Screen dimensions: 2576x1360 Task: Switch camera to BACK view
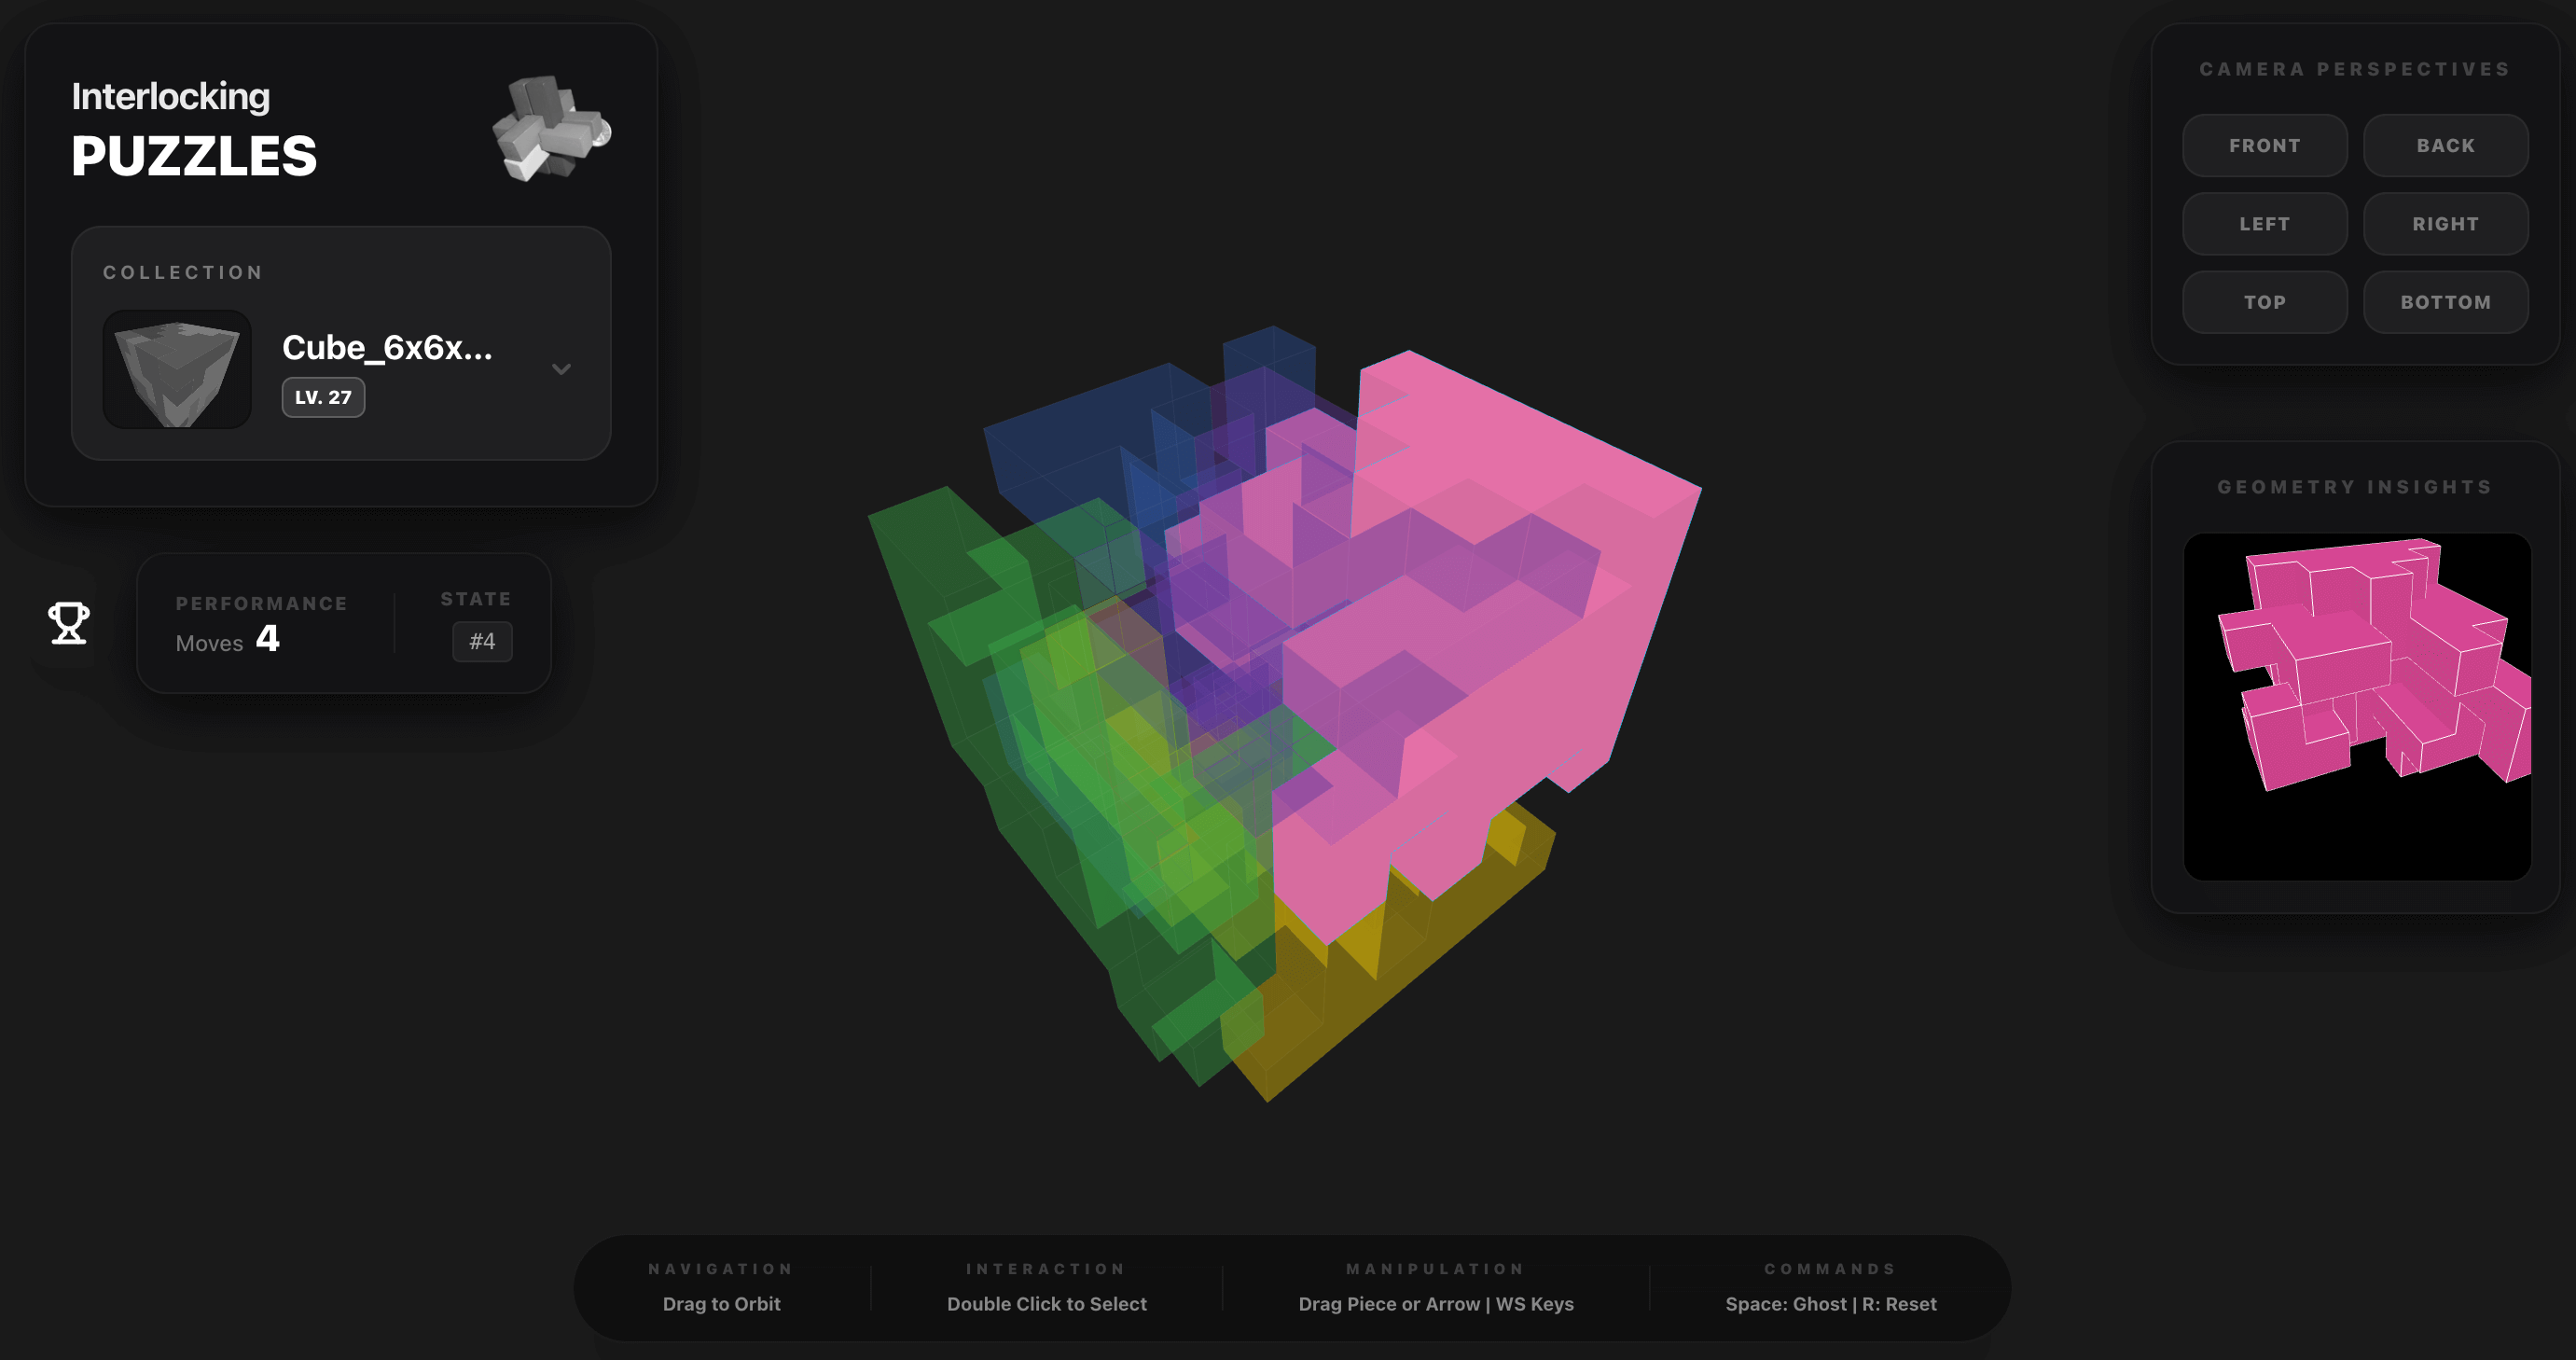(x=2445, y=146)
